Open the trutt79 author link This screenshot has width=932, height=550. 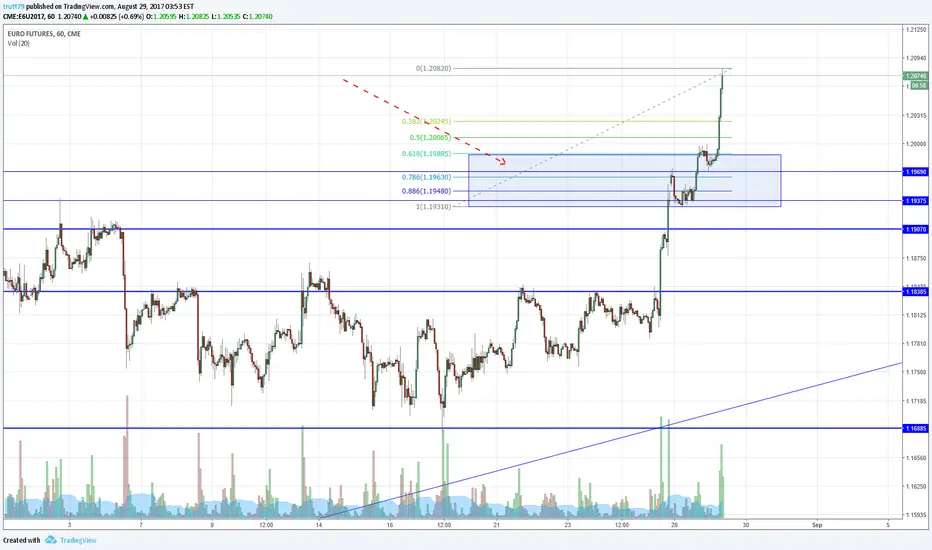tap(13, 7)
